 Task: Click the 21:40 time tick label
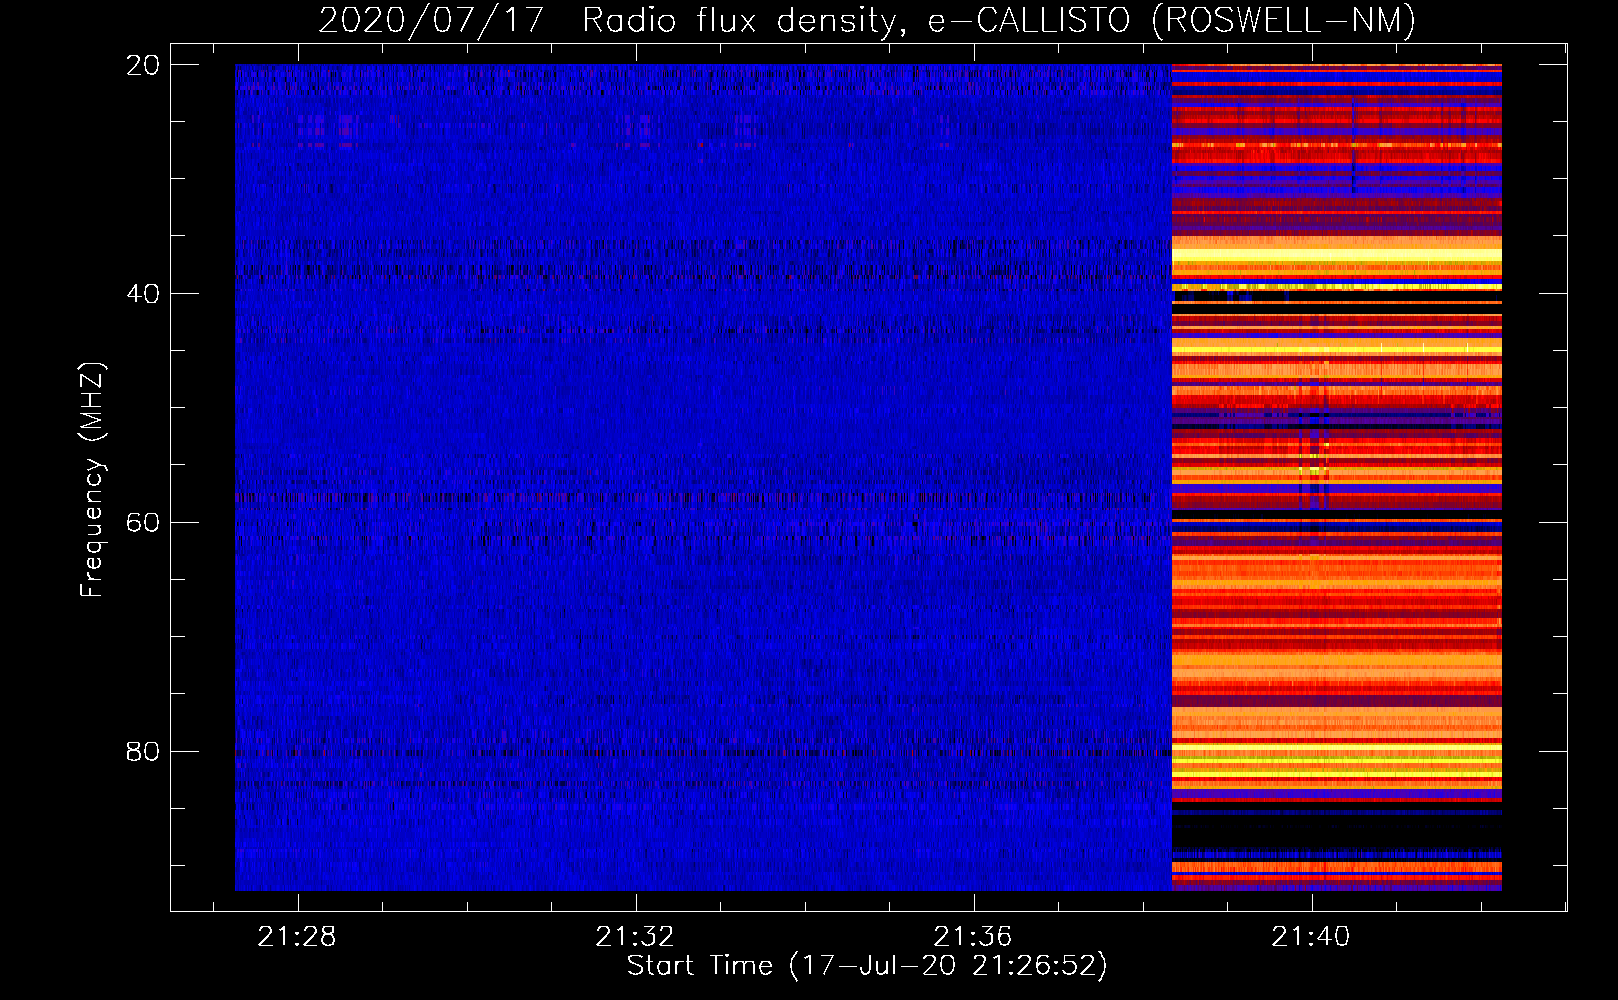[x=1311, y=937]
